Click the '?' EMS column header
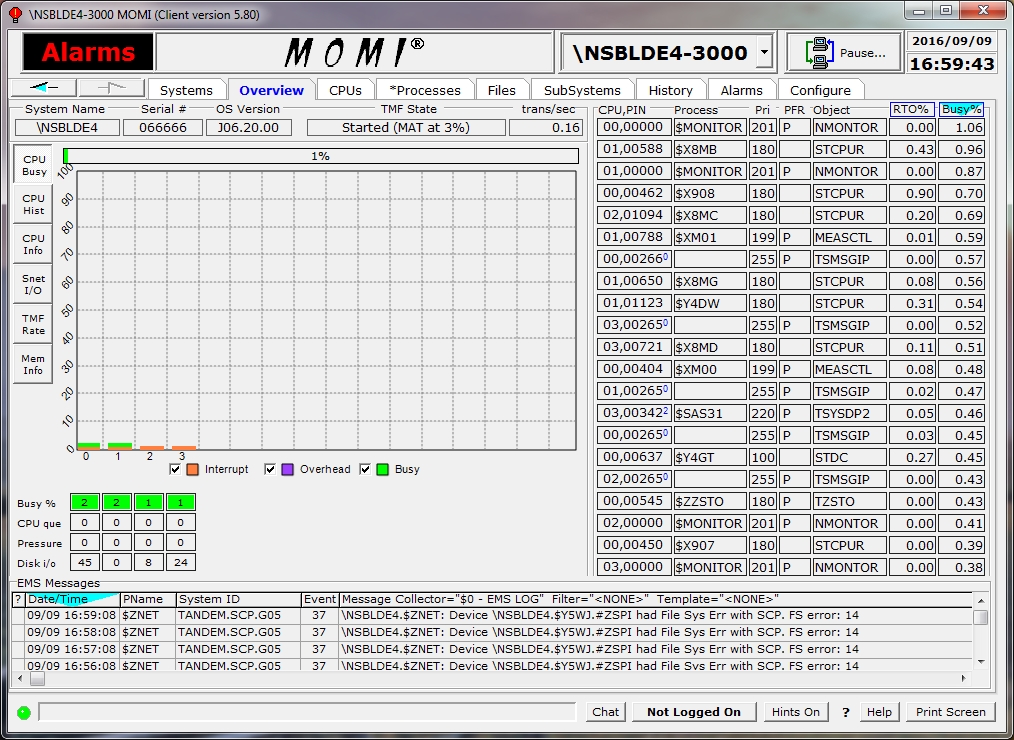Viewport: 1014px width, 740px height. coord(17,599)
